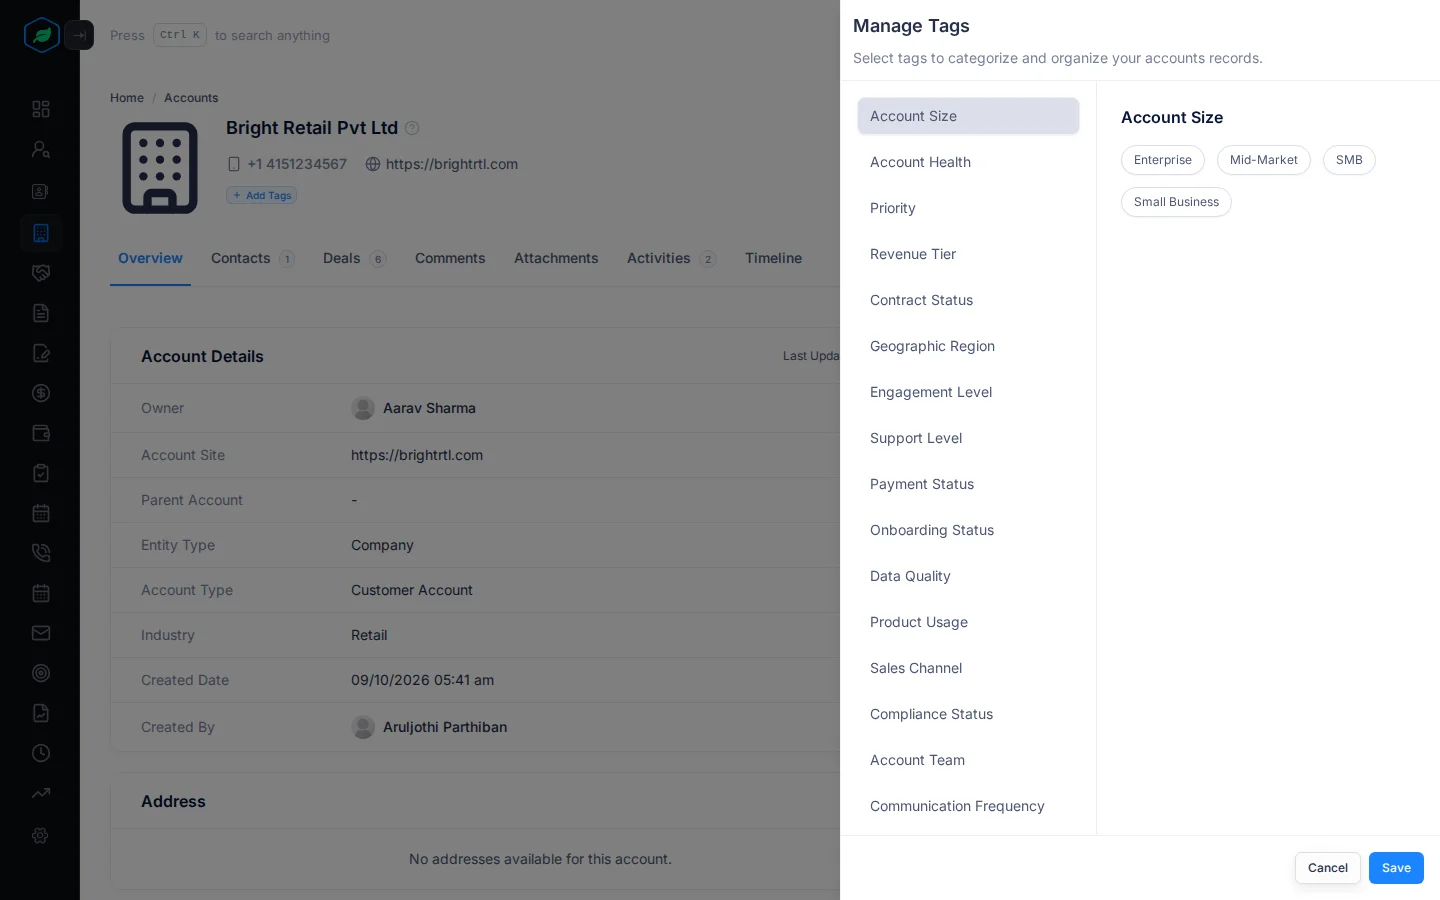Click the help icon beside Bright Retail Pvt Ltd
Viewport: 1440px width, 900px height.
412,128
